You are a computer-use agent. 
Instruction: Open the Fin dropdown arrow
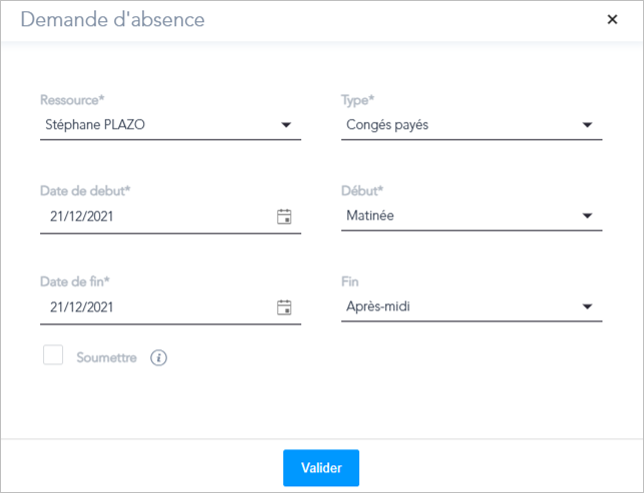[x=587, y=306]
